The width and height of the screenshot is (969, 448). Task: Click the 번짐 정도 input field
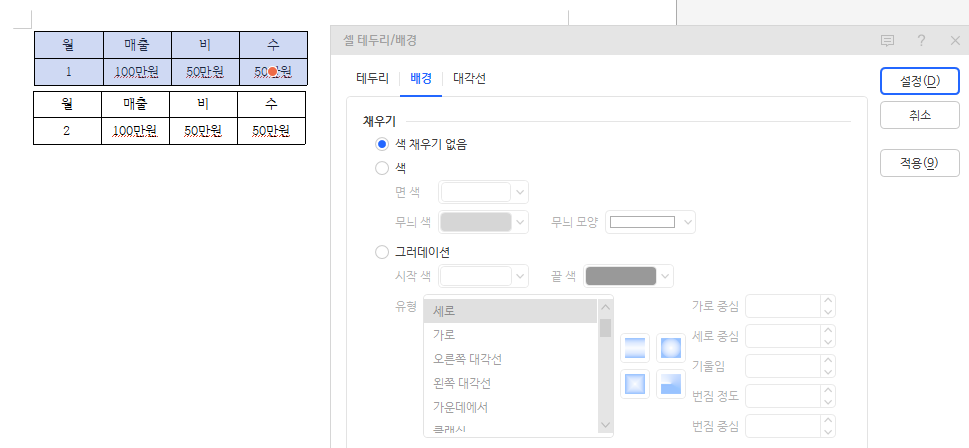coord(783,396)
